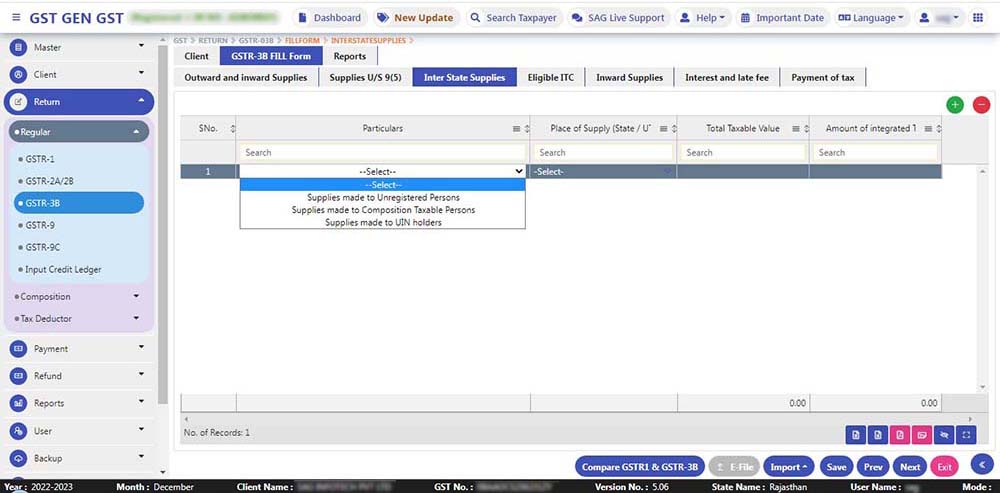
Task: Click the Total Taxable Value column menu icon
Action: point(797,129)
